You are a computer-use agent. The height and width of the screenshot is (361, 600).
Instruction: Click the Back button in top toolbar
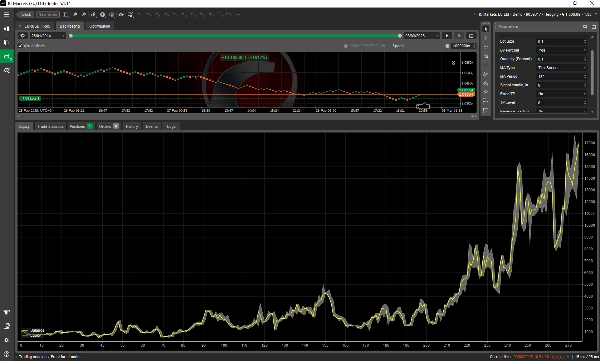click(26, 15)
